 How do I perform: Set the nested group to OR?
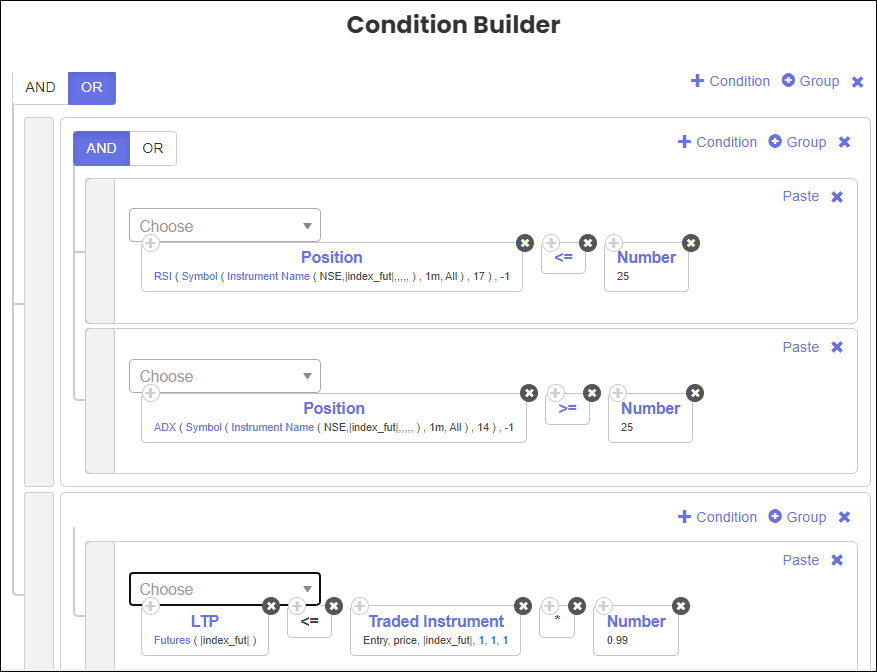click(x=153, y=149)
